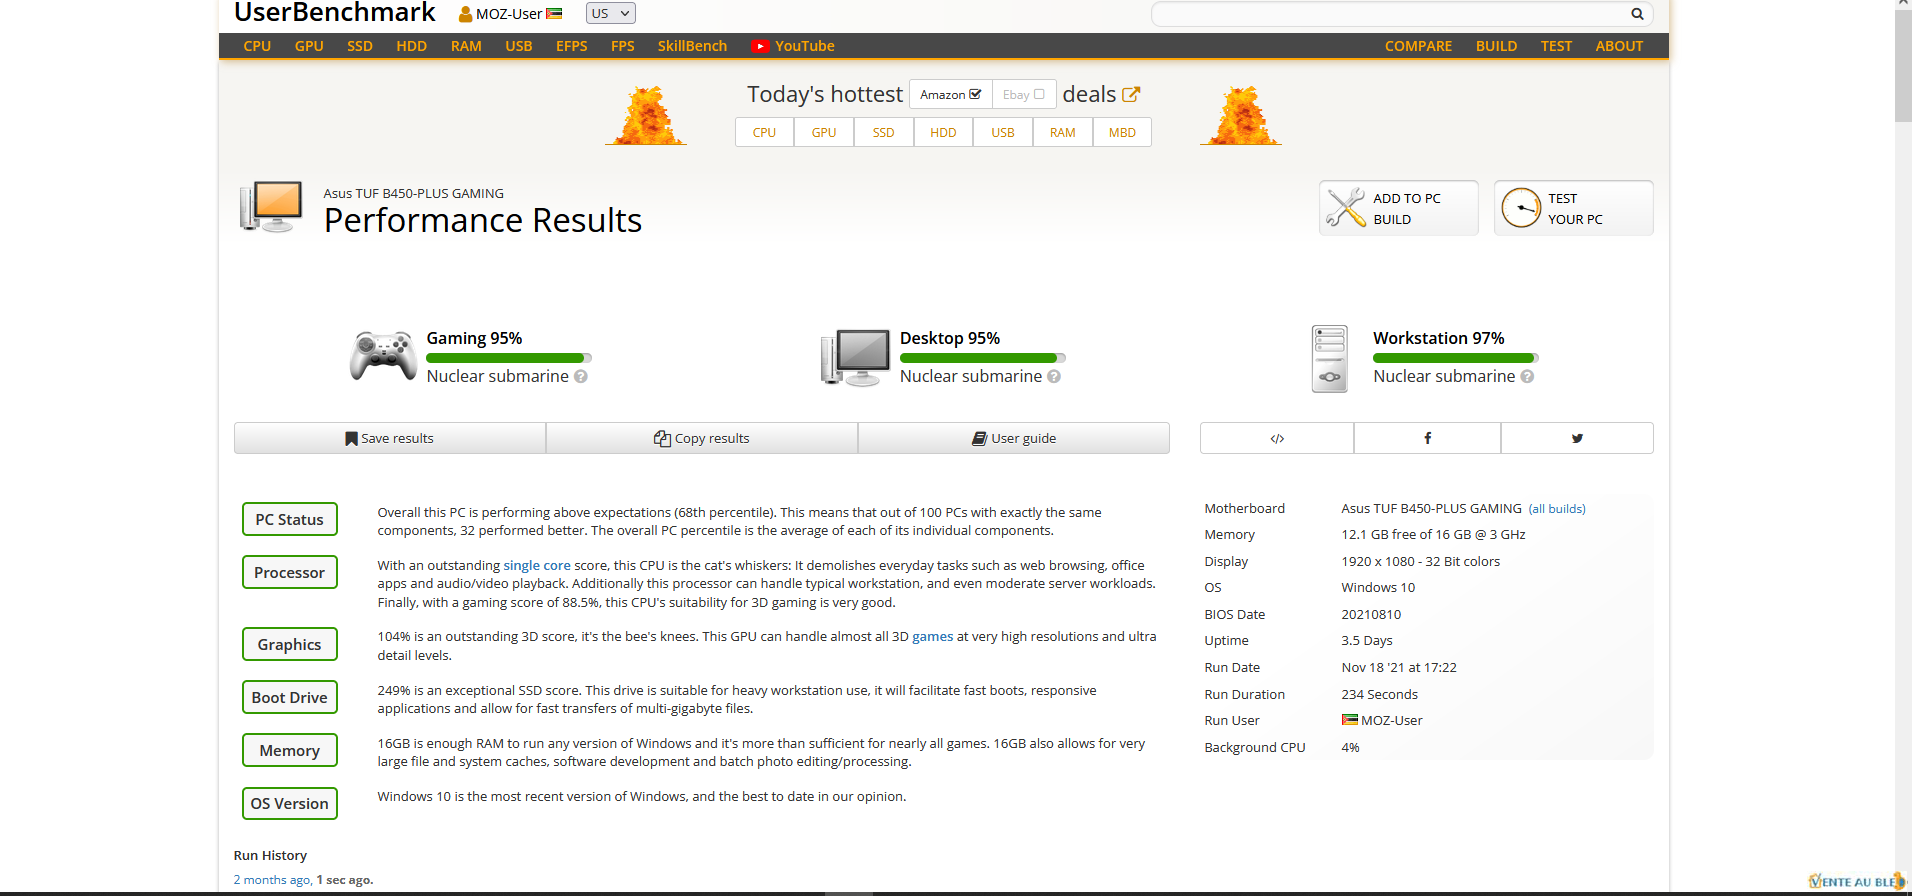
Task: Click the Gaming help question mark
Action: 581,376
